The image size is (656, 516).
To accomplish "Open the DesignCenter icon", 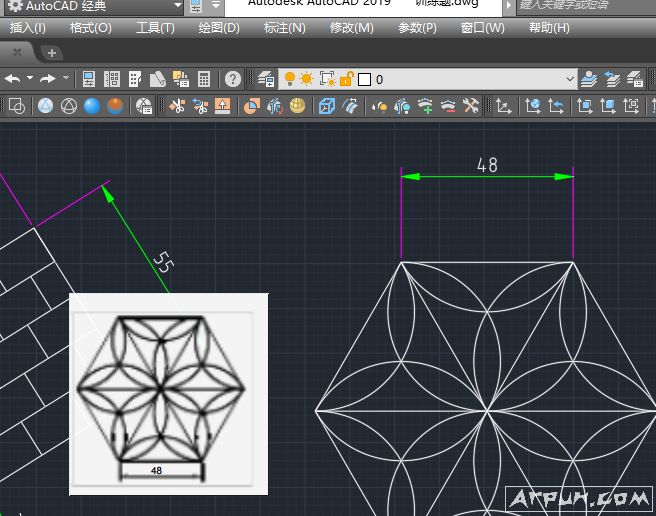I will click(x=112, y=79).
